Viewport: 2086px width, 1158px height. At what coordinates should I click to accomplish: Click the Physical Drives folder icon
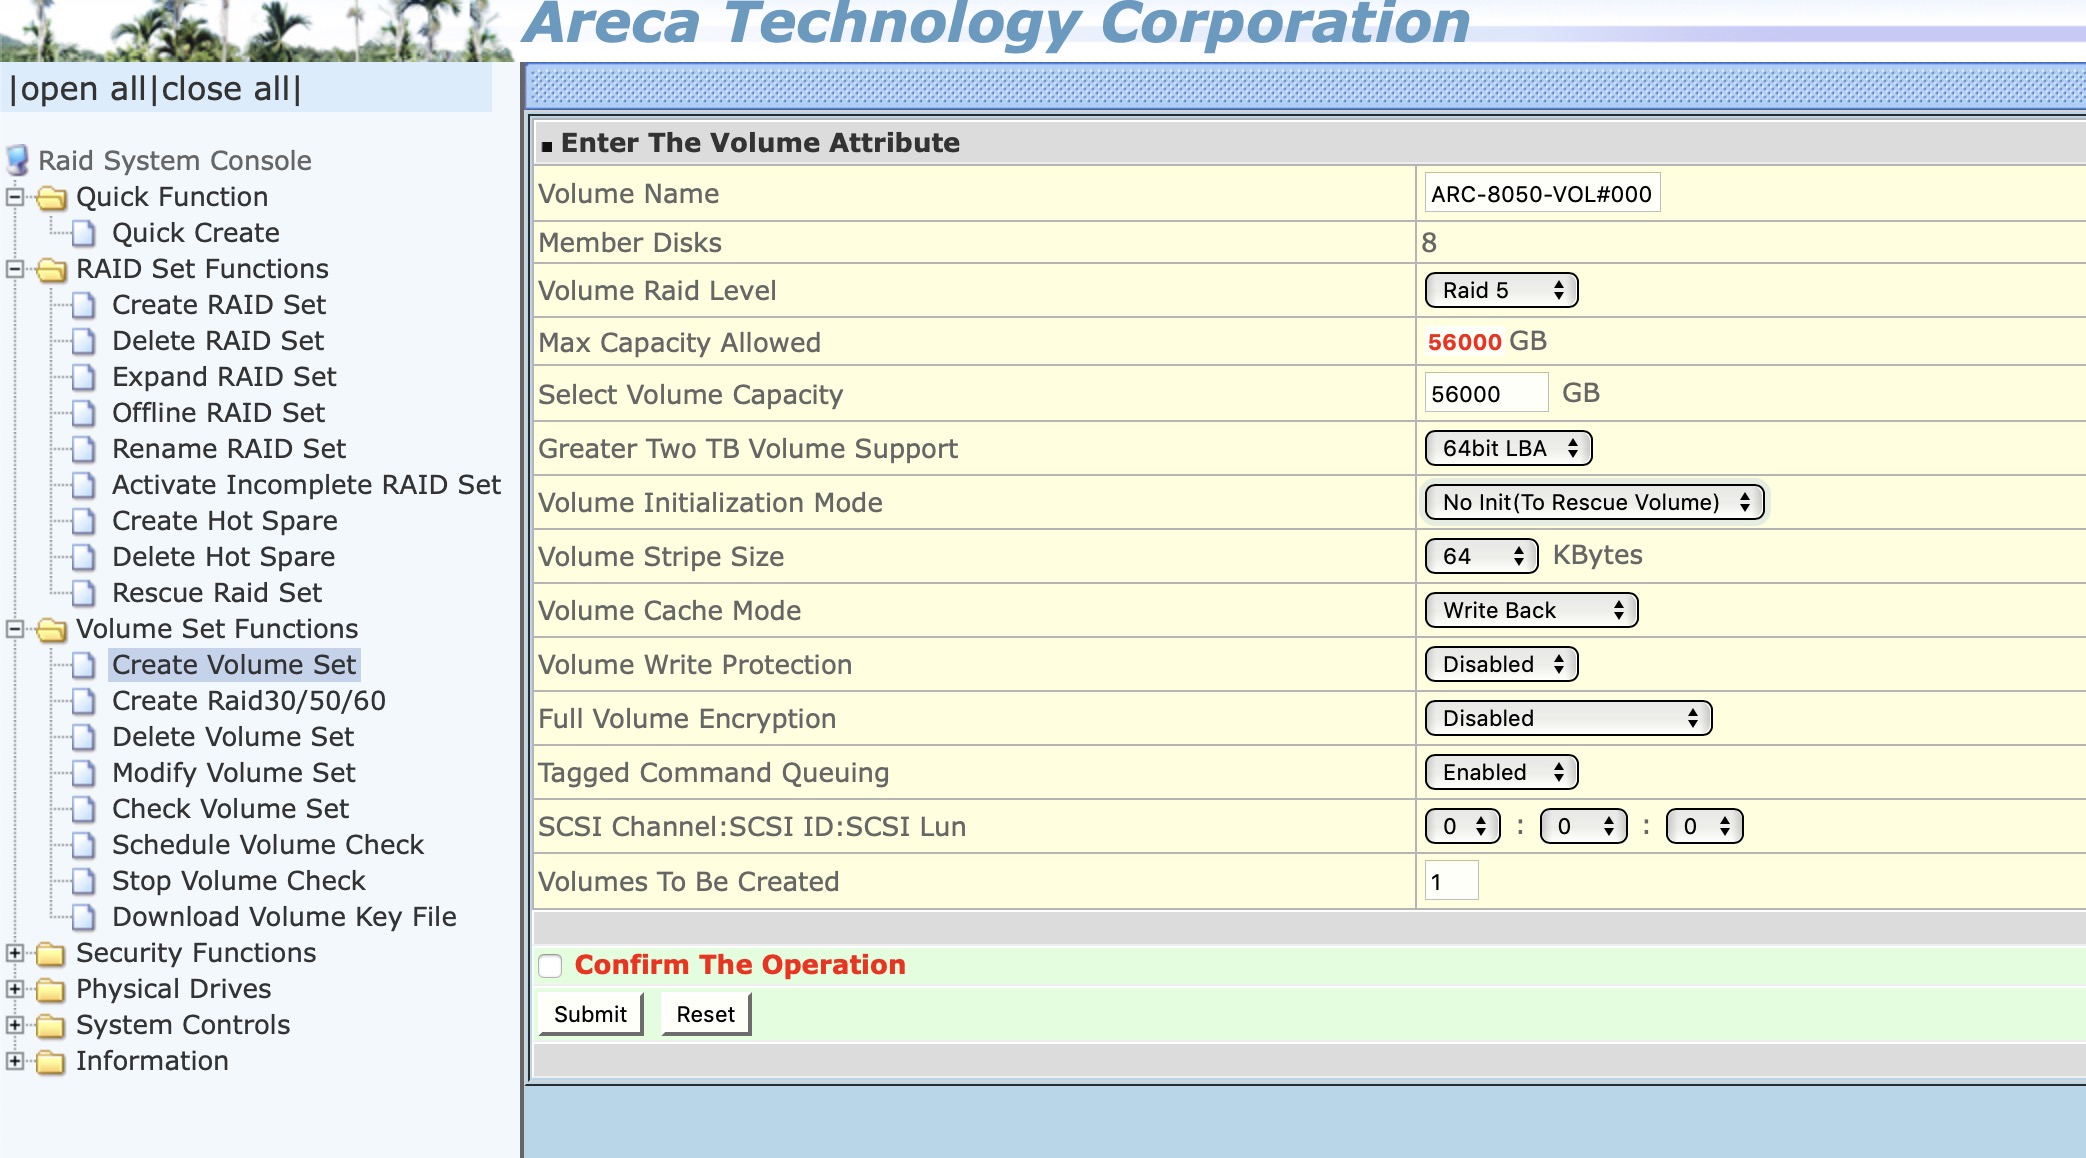pos(52,990)
